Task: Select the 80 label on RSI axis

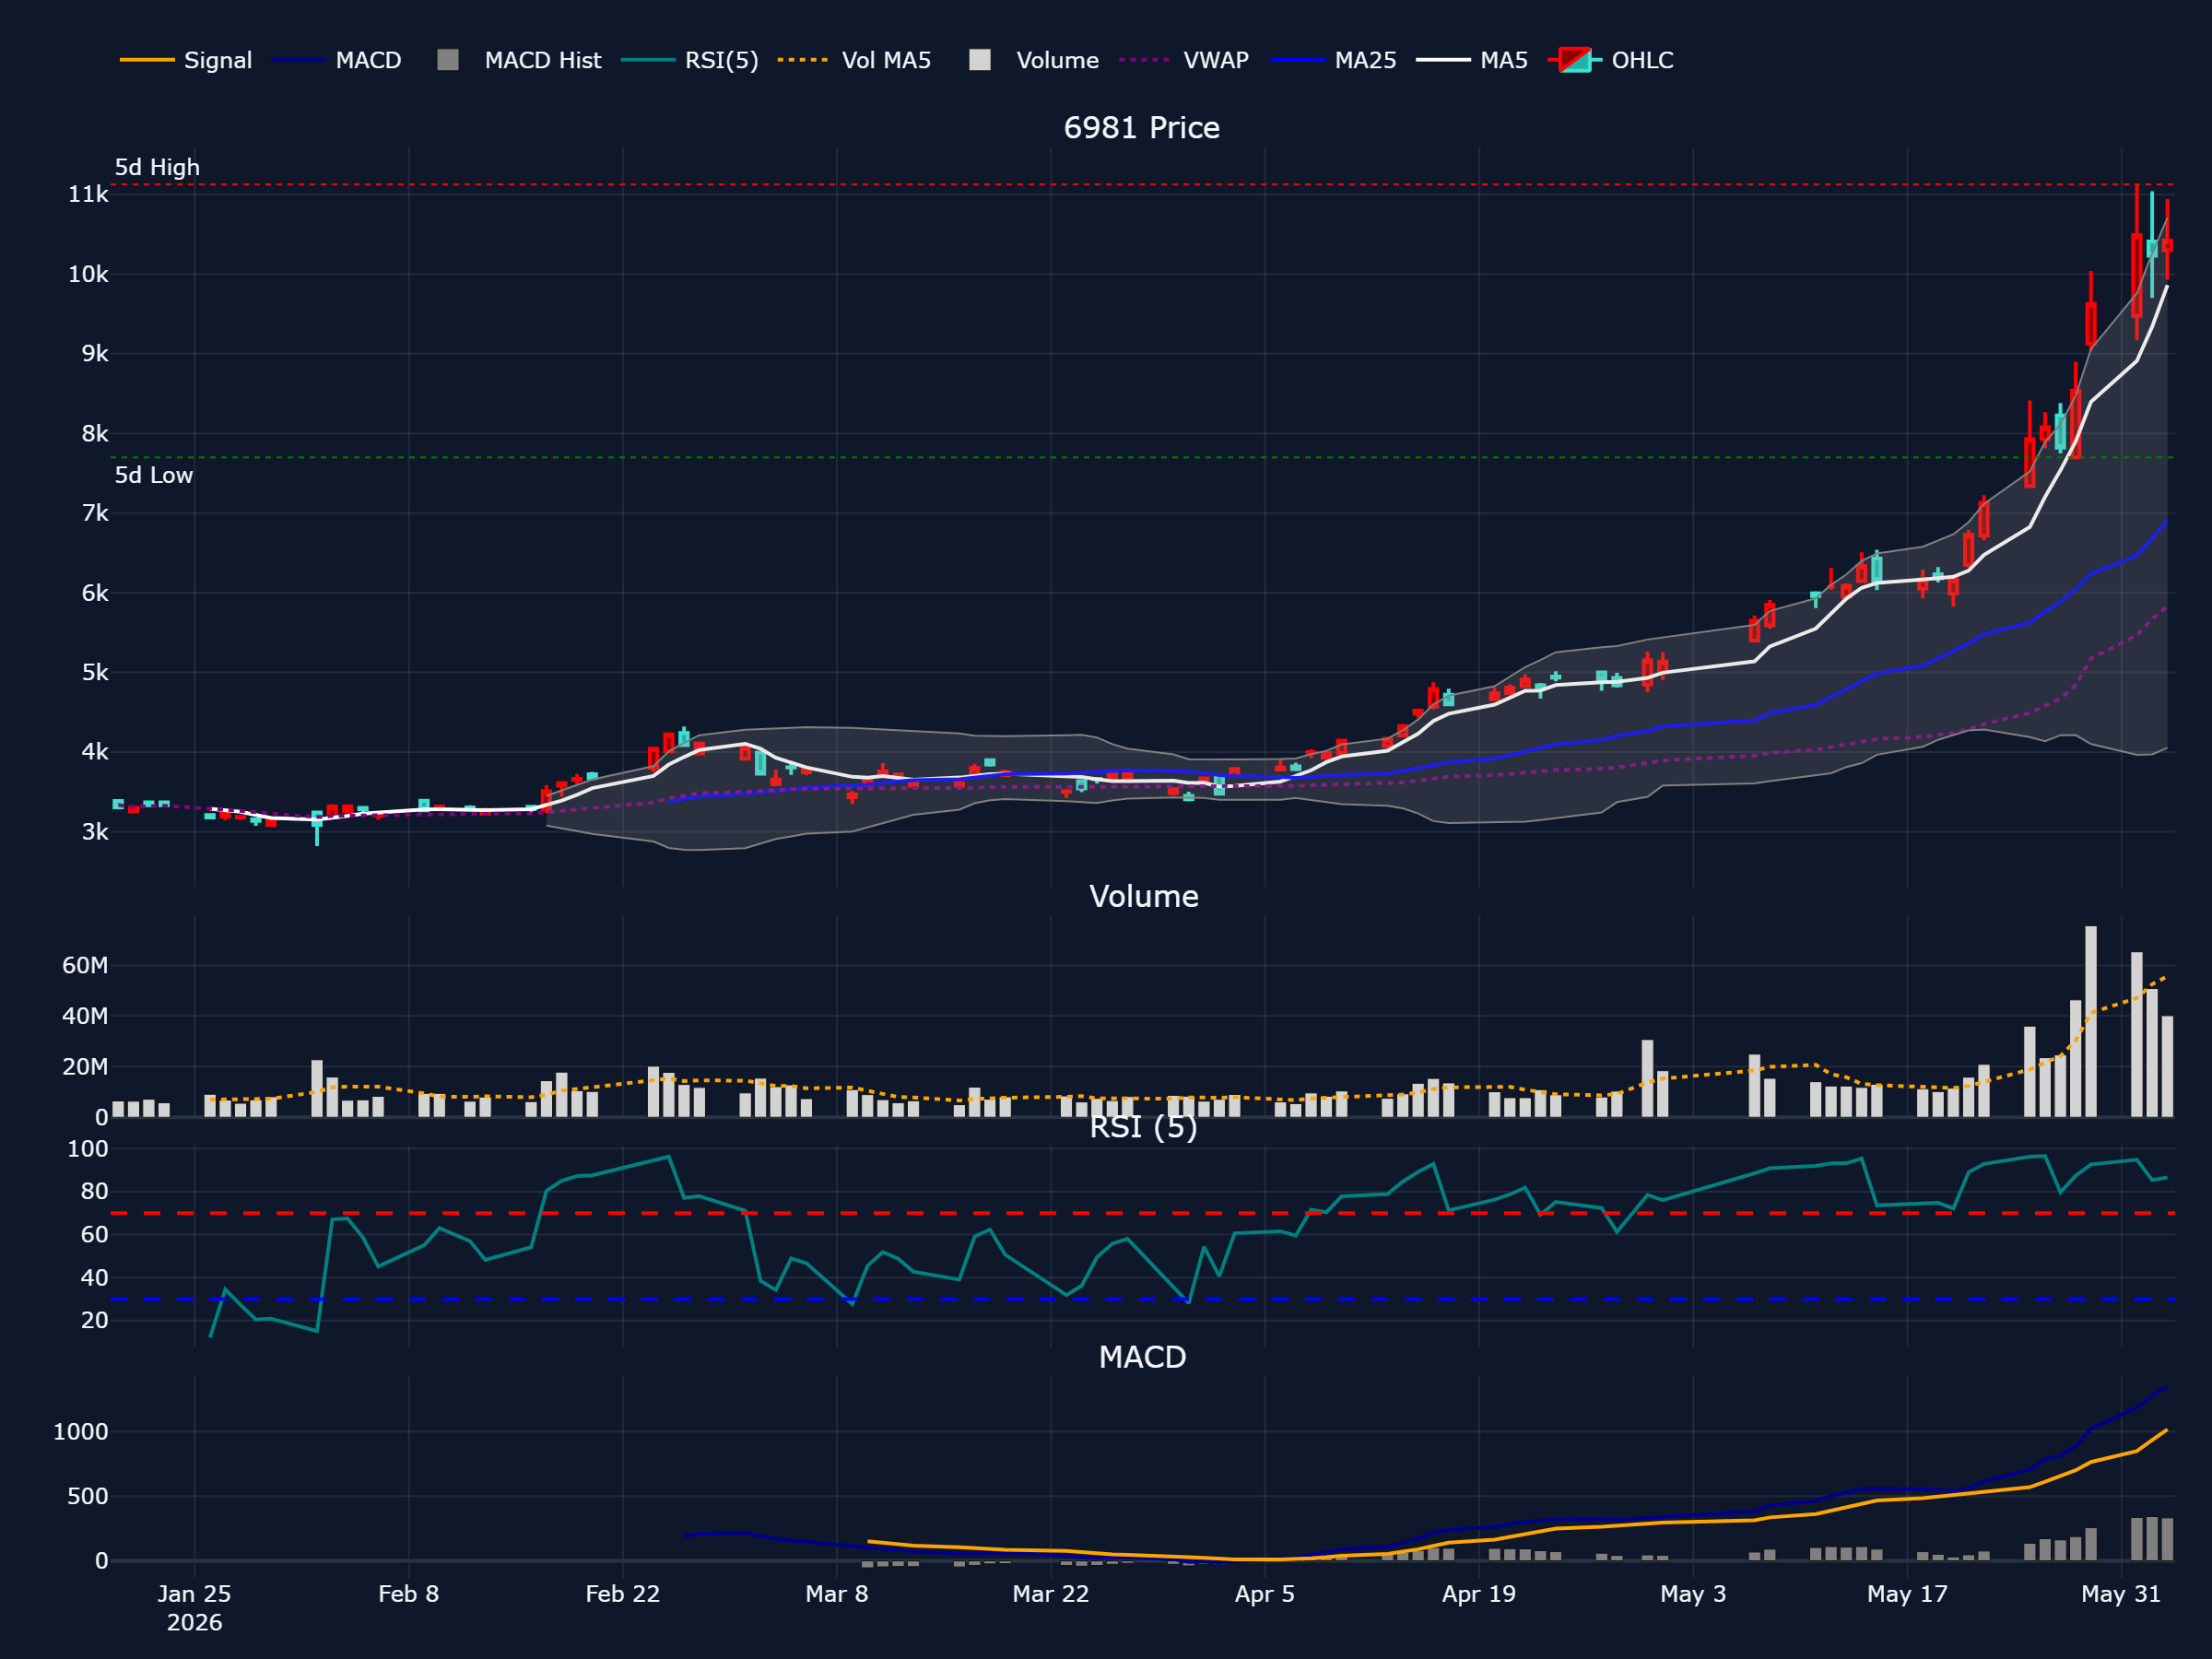Action: pos(95,1191)
